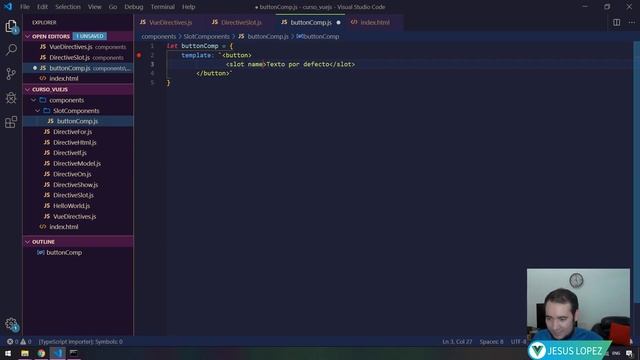Click the unsaved dot on buttonComp.js tab
The width and height of the screenshot is (640, 360).
pos(338,22)
